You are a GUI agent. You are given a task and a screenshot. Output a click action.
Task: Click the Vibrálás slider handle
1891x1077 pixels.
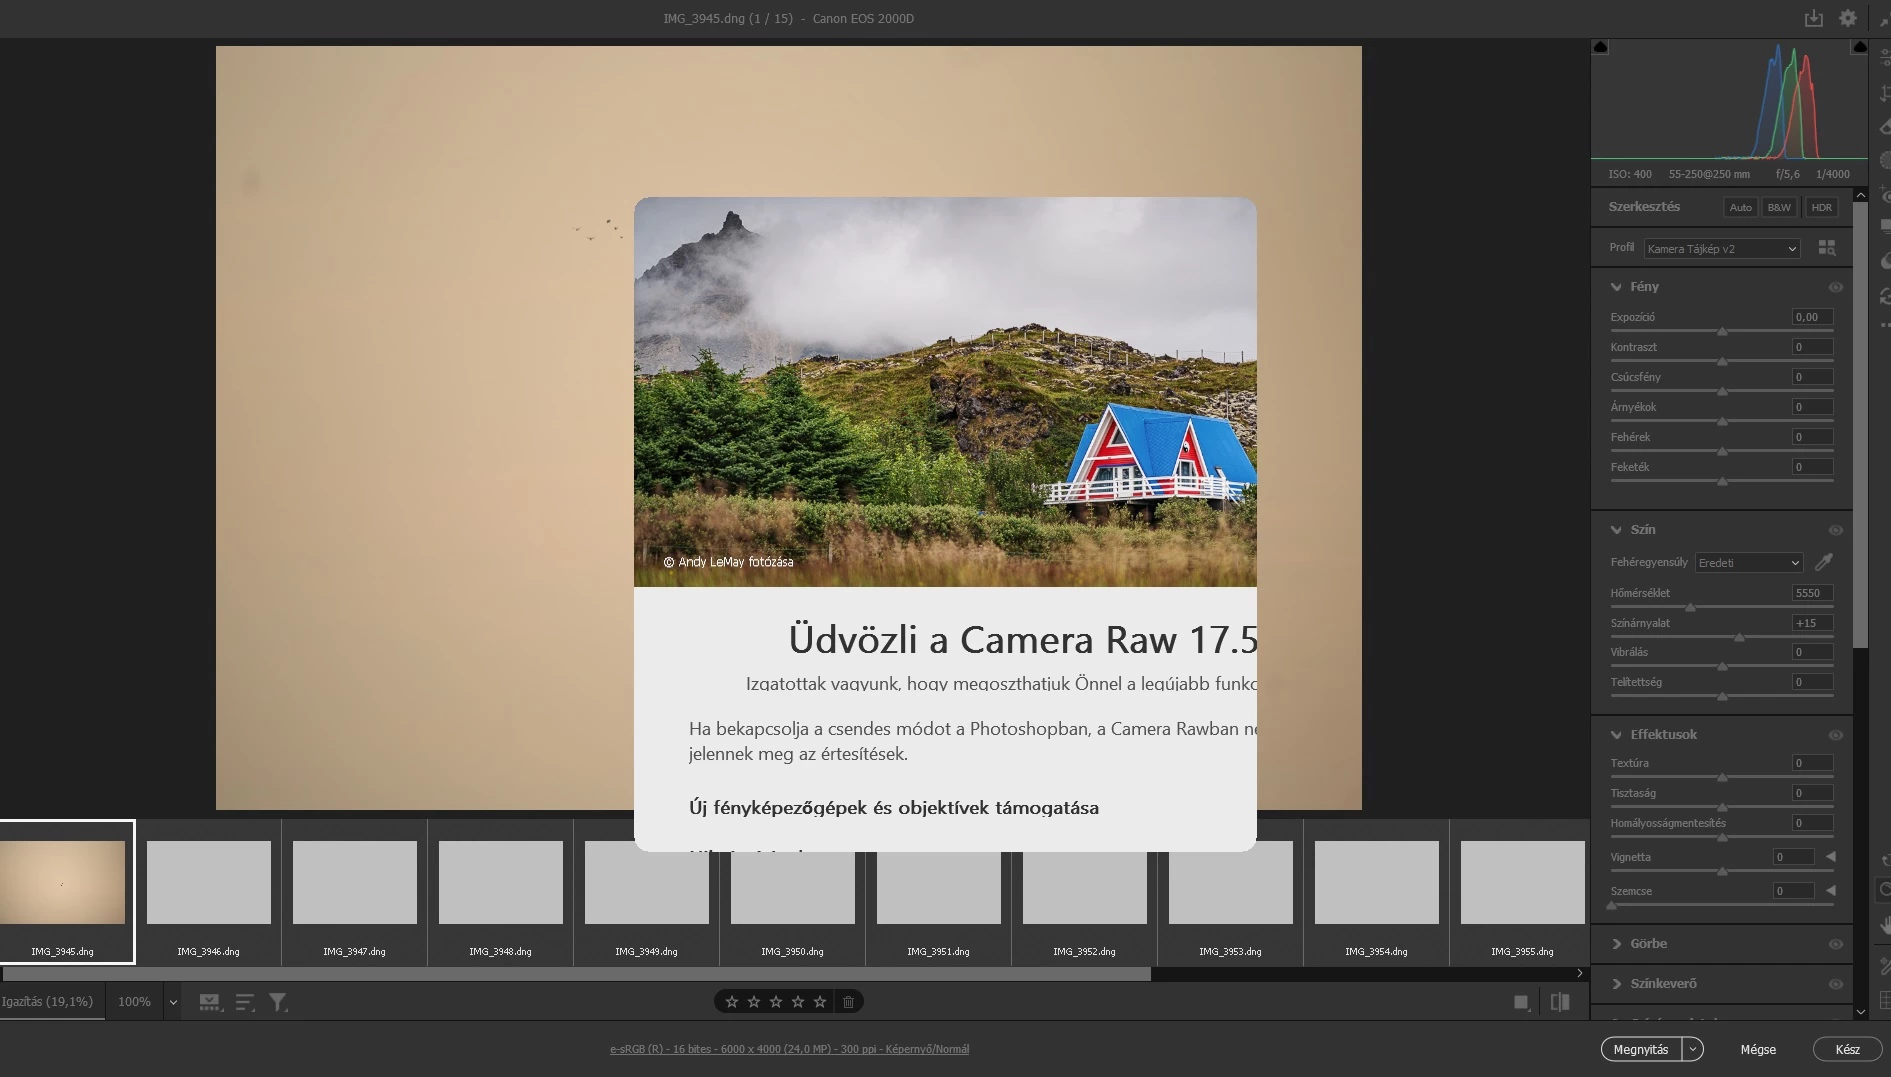1722,666
